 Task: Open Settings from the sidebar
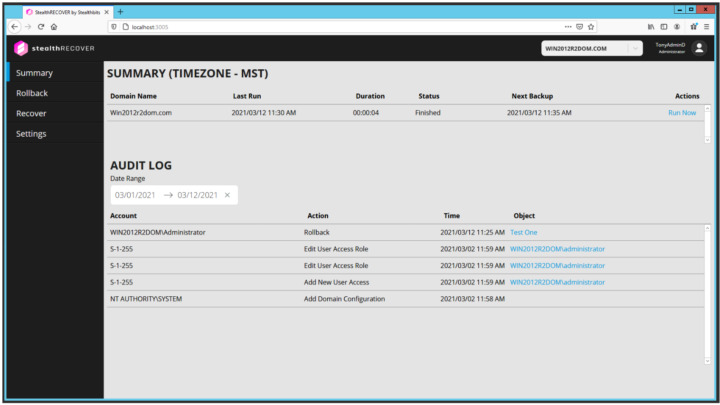(31, 133)
